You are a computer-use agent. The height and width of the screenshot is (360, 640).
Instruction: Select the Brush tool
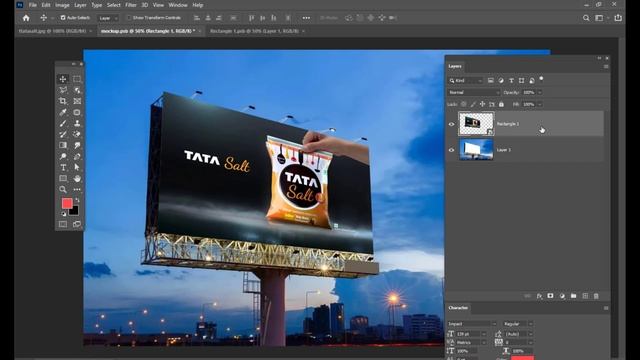(63, 123)
